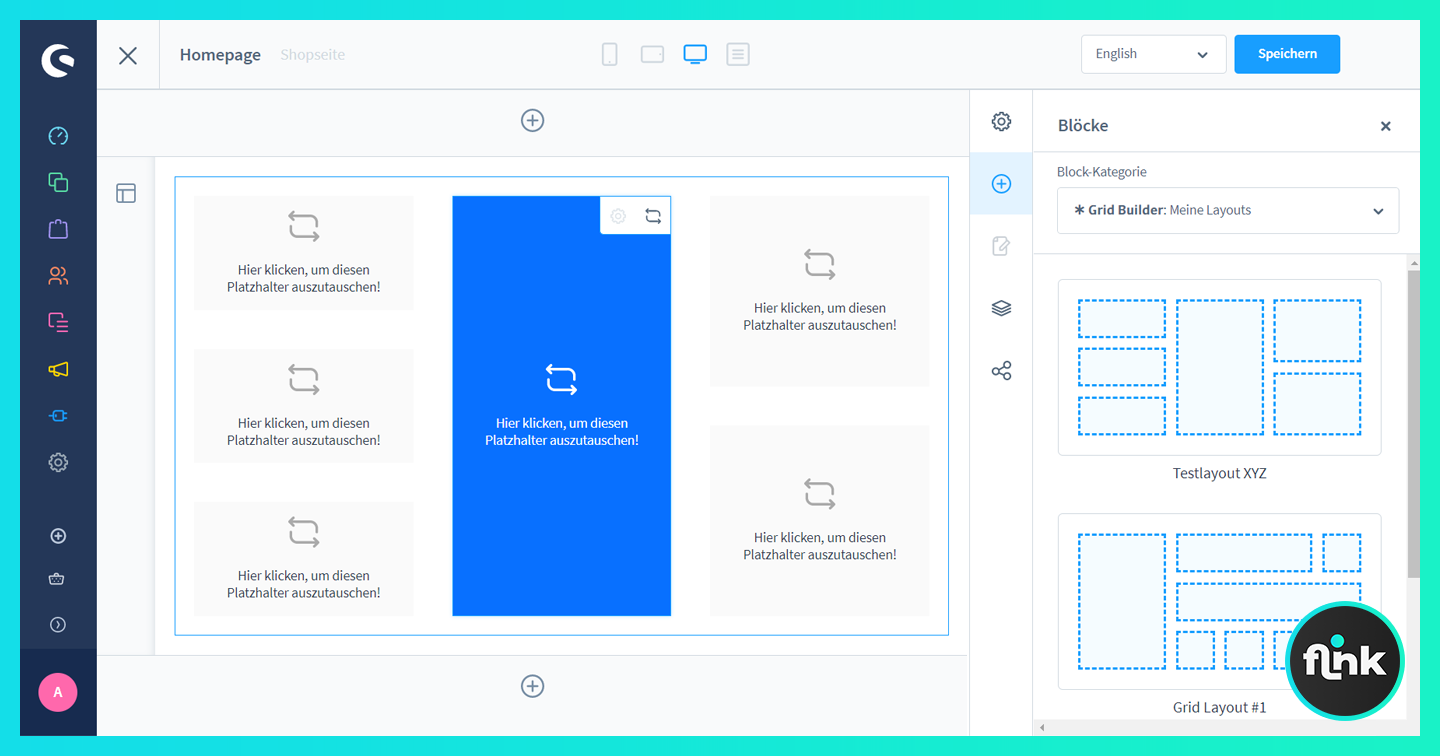Screen dimensions: 1440x756
Task: Close the Blöcke panel
Action: [x=1385, y=126]
